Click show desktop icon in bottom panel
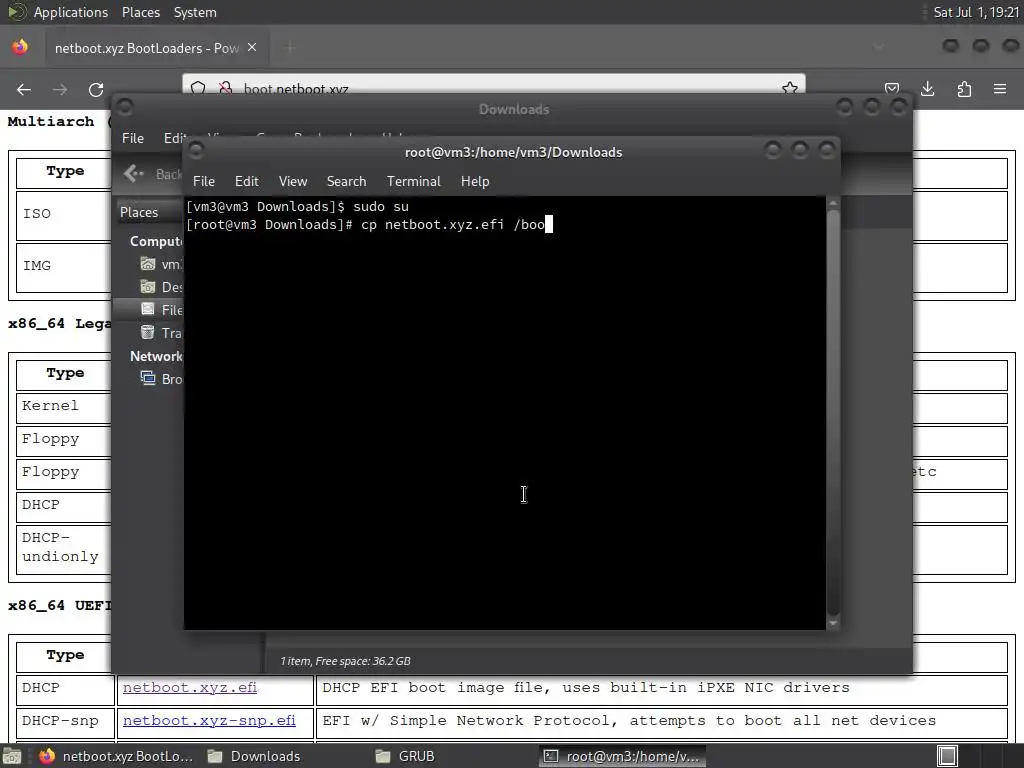Viewport: 1024px width, 768px height. (11, 756)
